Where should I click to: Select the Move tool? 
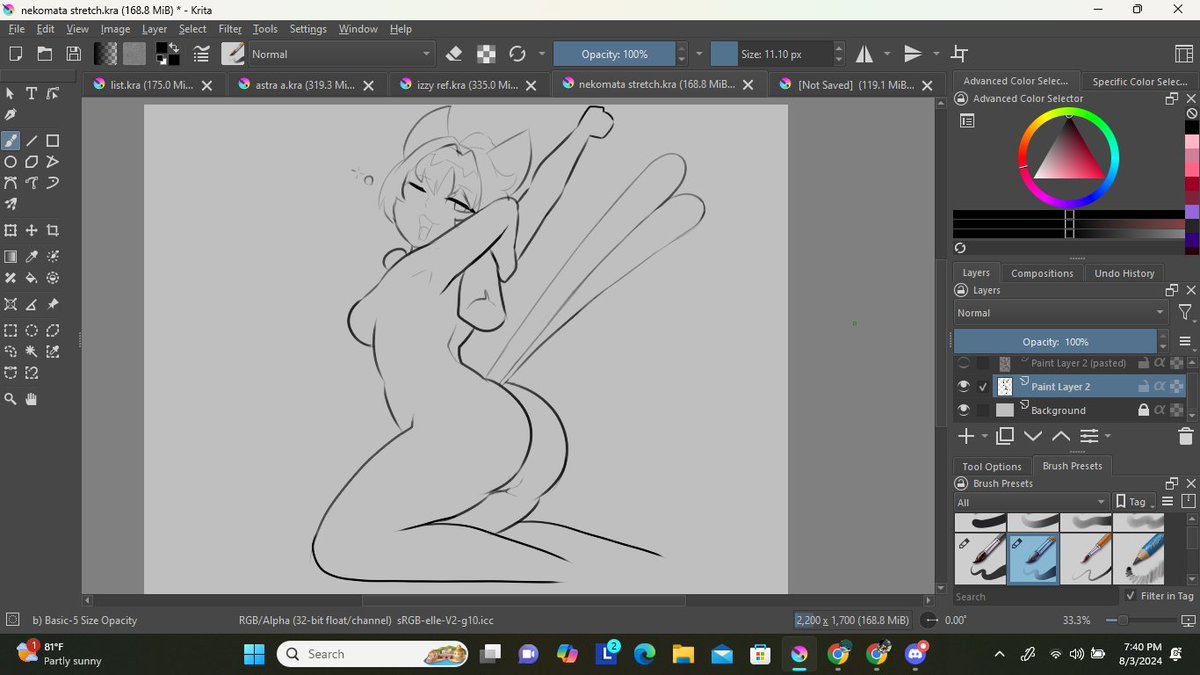pos(32,231)
